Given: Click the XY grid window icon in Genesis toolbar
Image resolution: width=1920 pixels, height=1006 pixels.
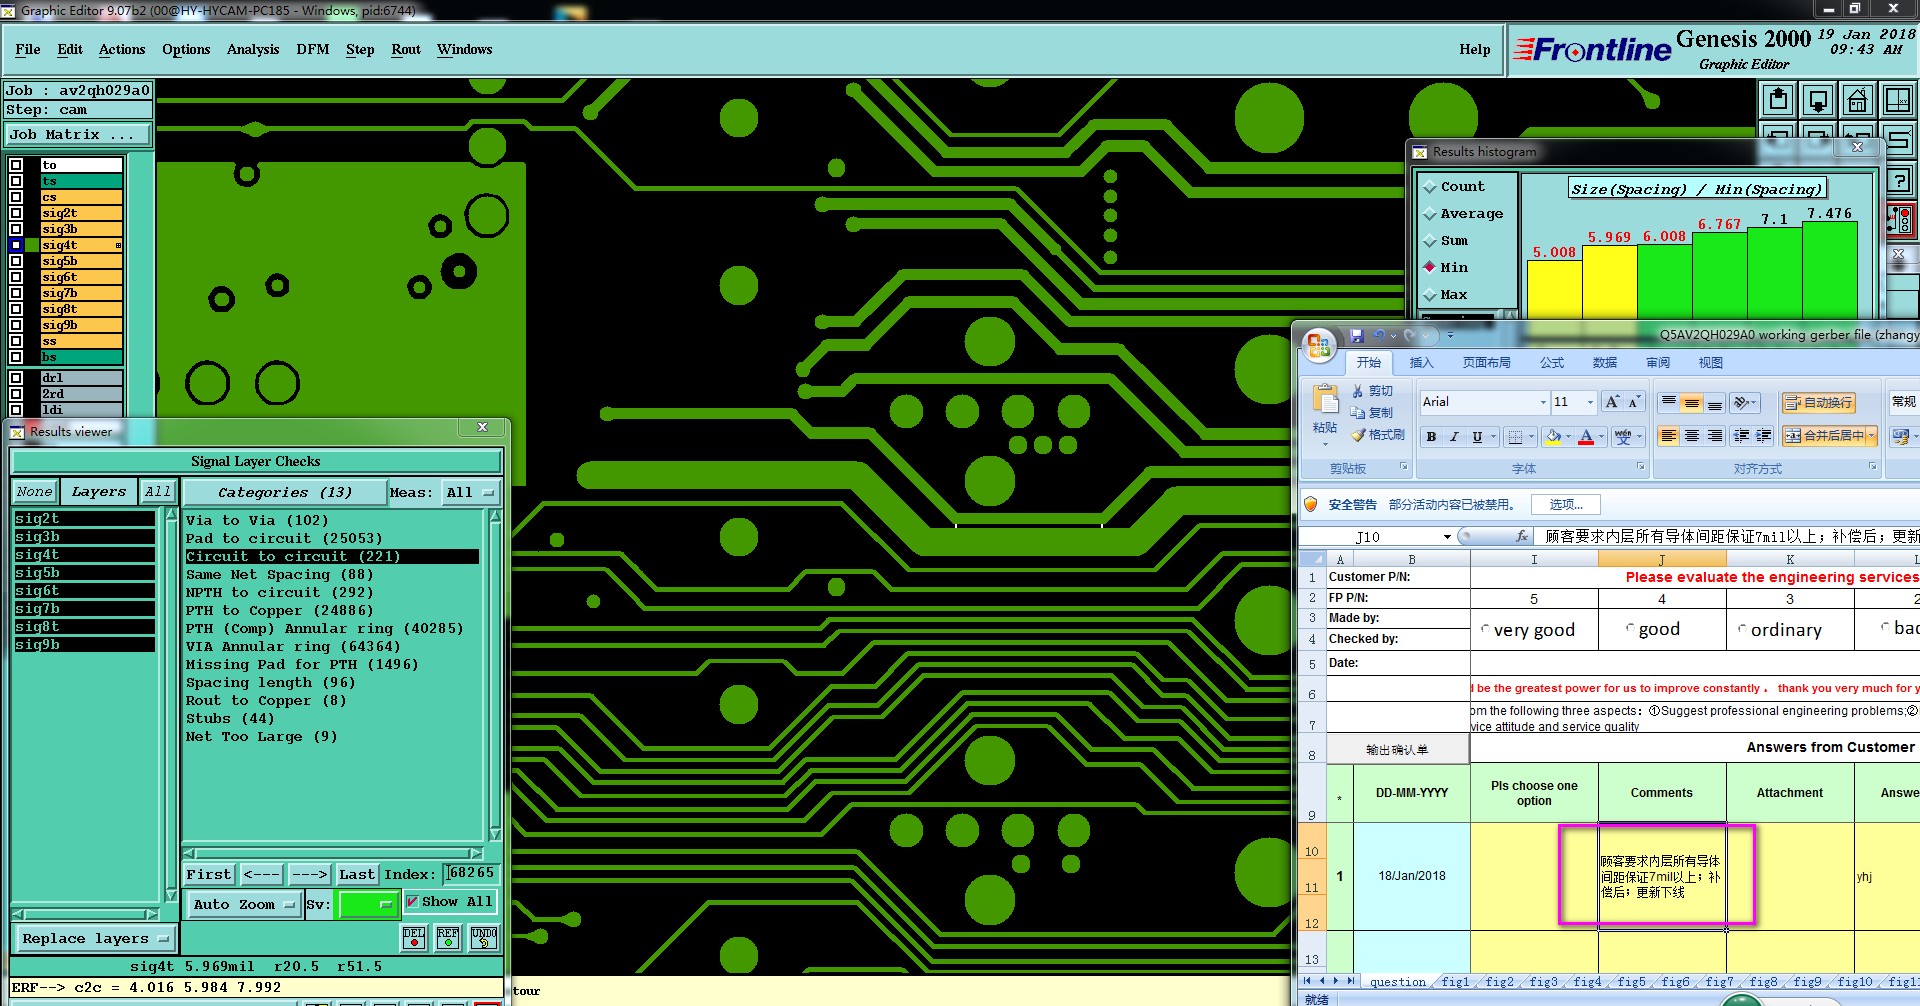Looking at the screenshot, I should click(1897, 100).
